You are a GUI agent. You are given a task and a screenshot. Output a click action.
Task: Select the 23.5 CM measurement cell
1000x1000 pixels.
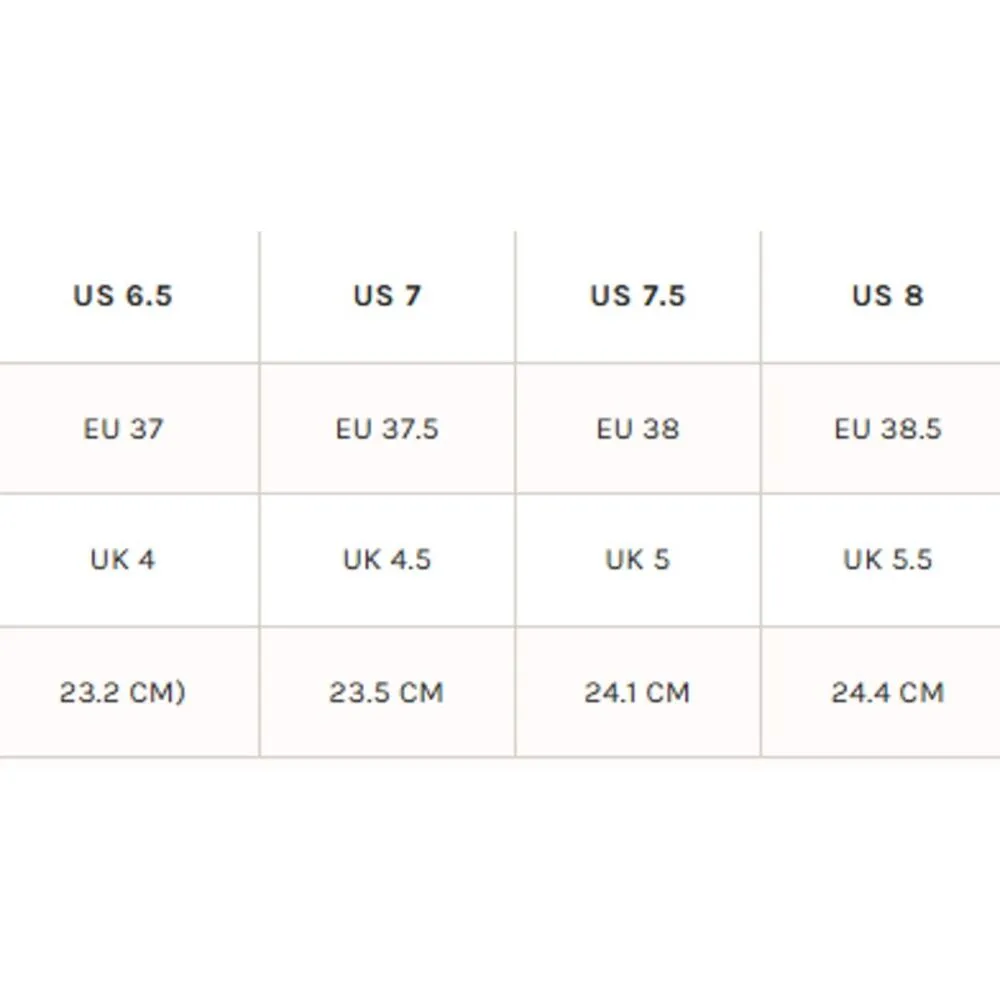point(387,692)
